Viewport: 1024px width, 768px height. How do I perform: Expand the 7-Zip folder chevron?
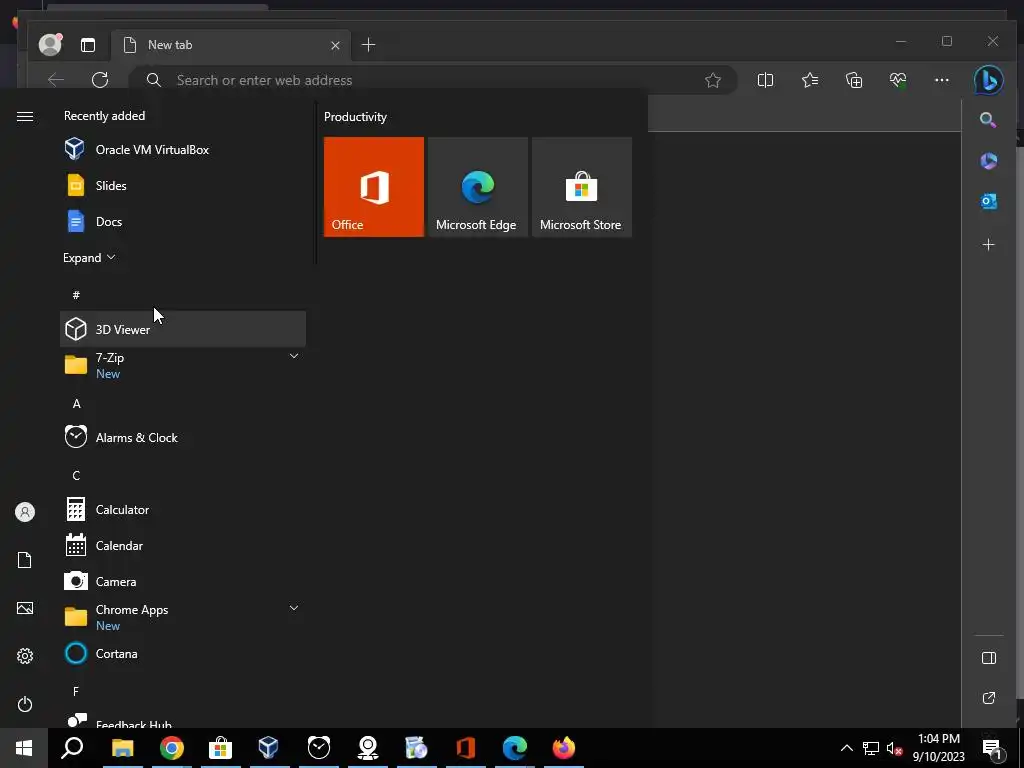(x=294, y=357)
